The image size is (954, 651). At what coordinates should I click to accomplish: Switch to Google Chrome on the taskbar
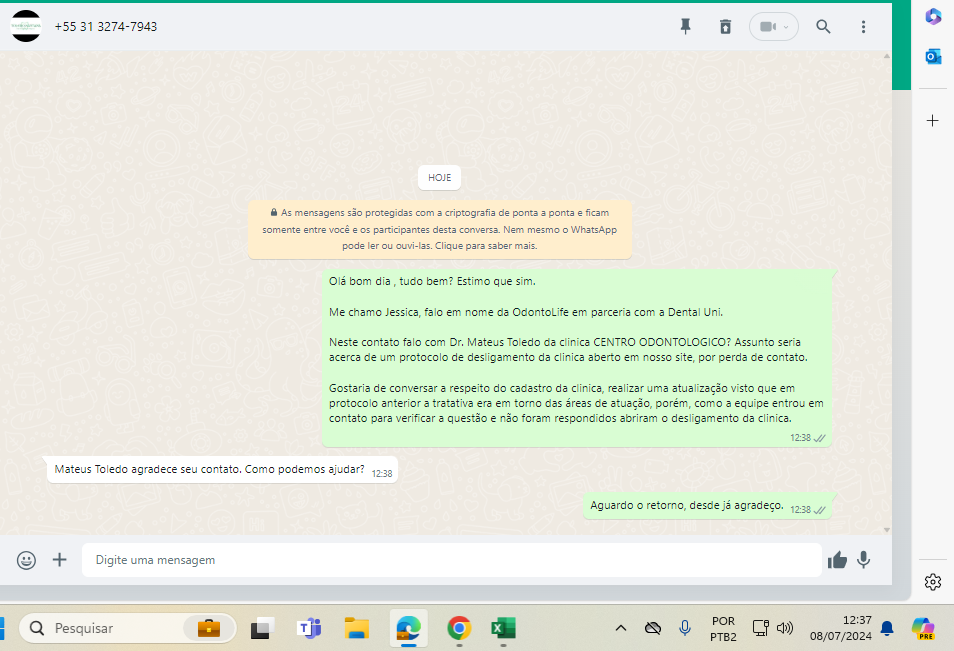tap(459, 628)
